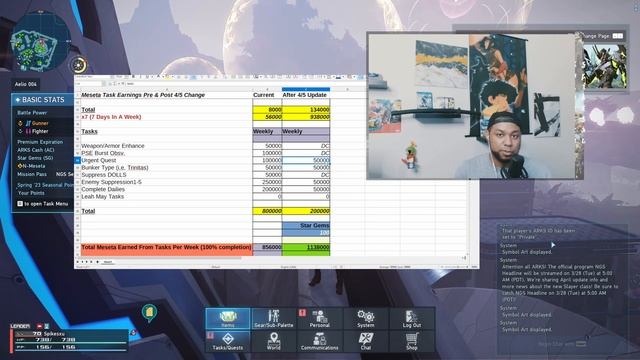Viewport: 640px width, 360px height.
Task: Select the yellow cell containing 134000
Action: (x=306, y=109)
